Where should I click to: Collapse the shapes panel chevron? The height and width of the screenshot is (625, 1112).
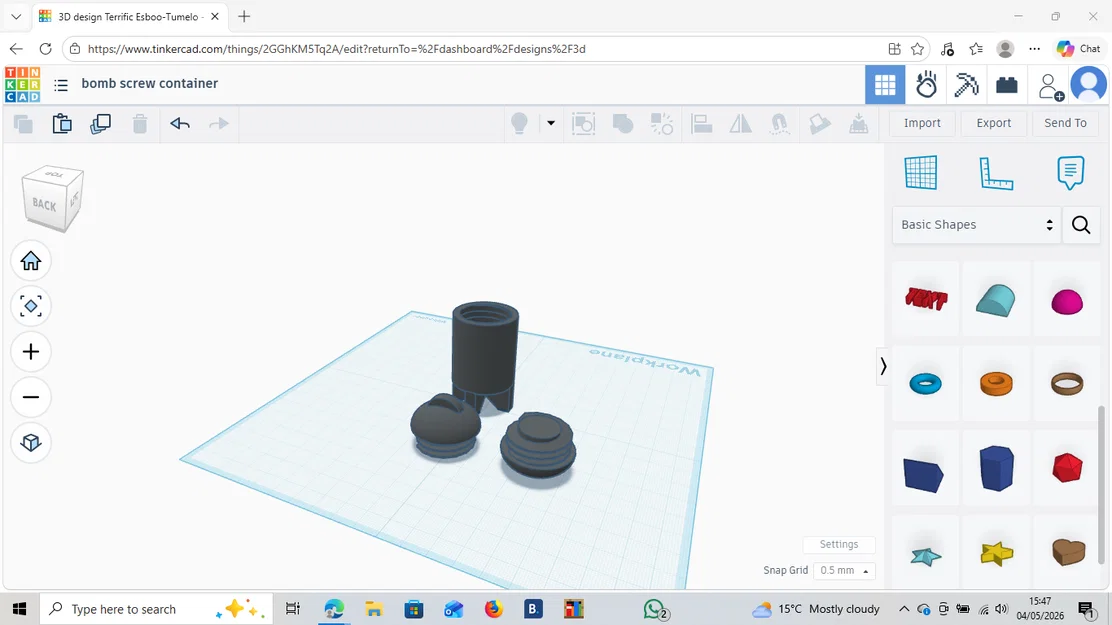[883, 366]
